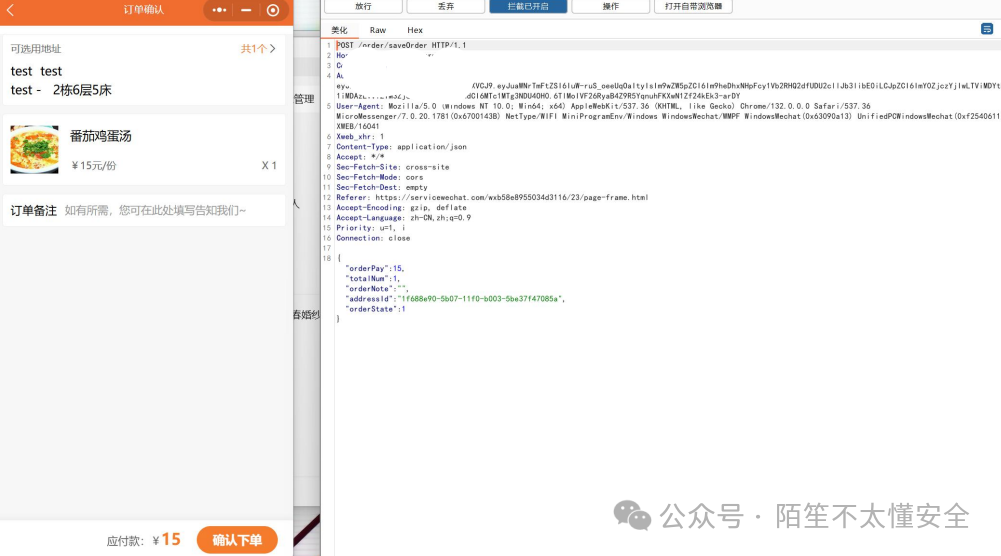
Task: Close mini program with the circle target icon
Action: [x=273, y=10]
